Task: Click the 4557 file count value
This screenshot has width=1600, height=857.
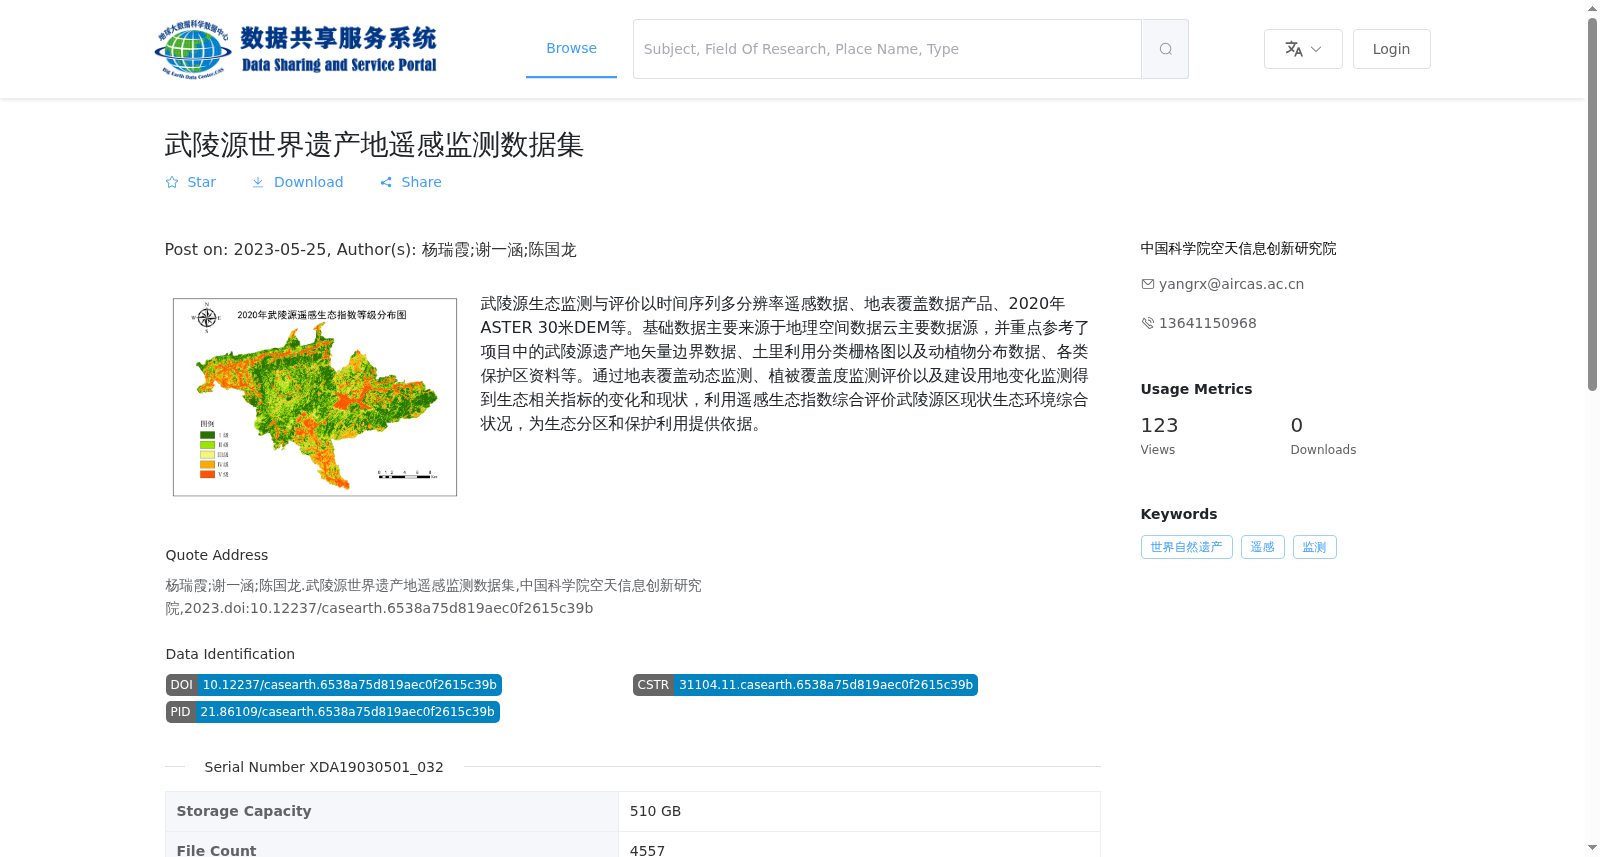Action: [647, 849]
